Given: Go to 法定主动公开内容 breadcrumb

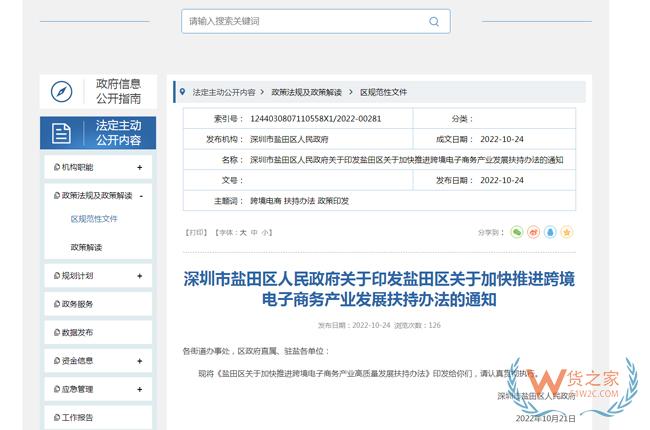Looking at the screenshot, I should pyautogui.click(x=224, y=92).
